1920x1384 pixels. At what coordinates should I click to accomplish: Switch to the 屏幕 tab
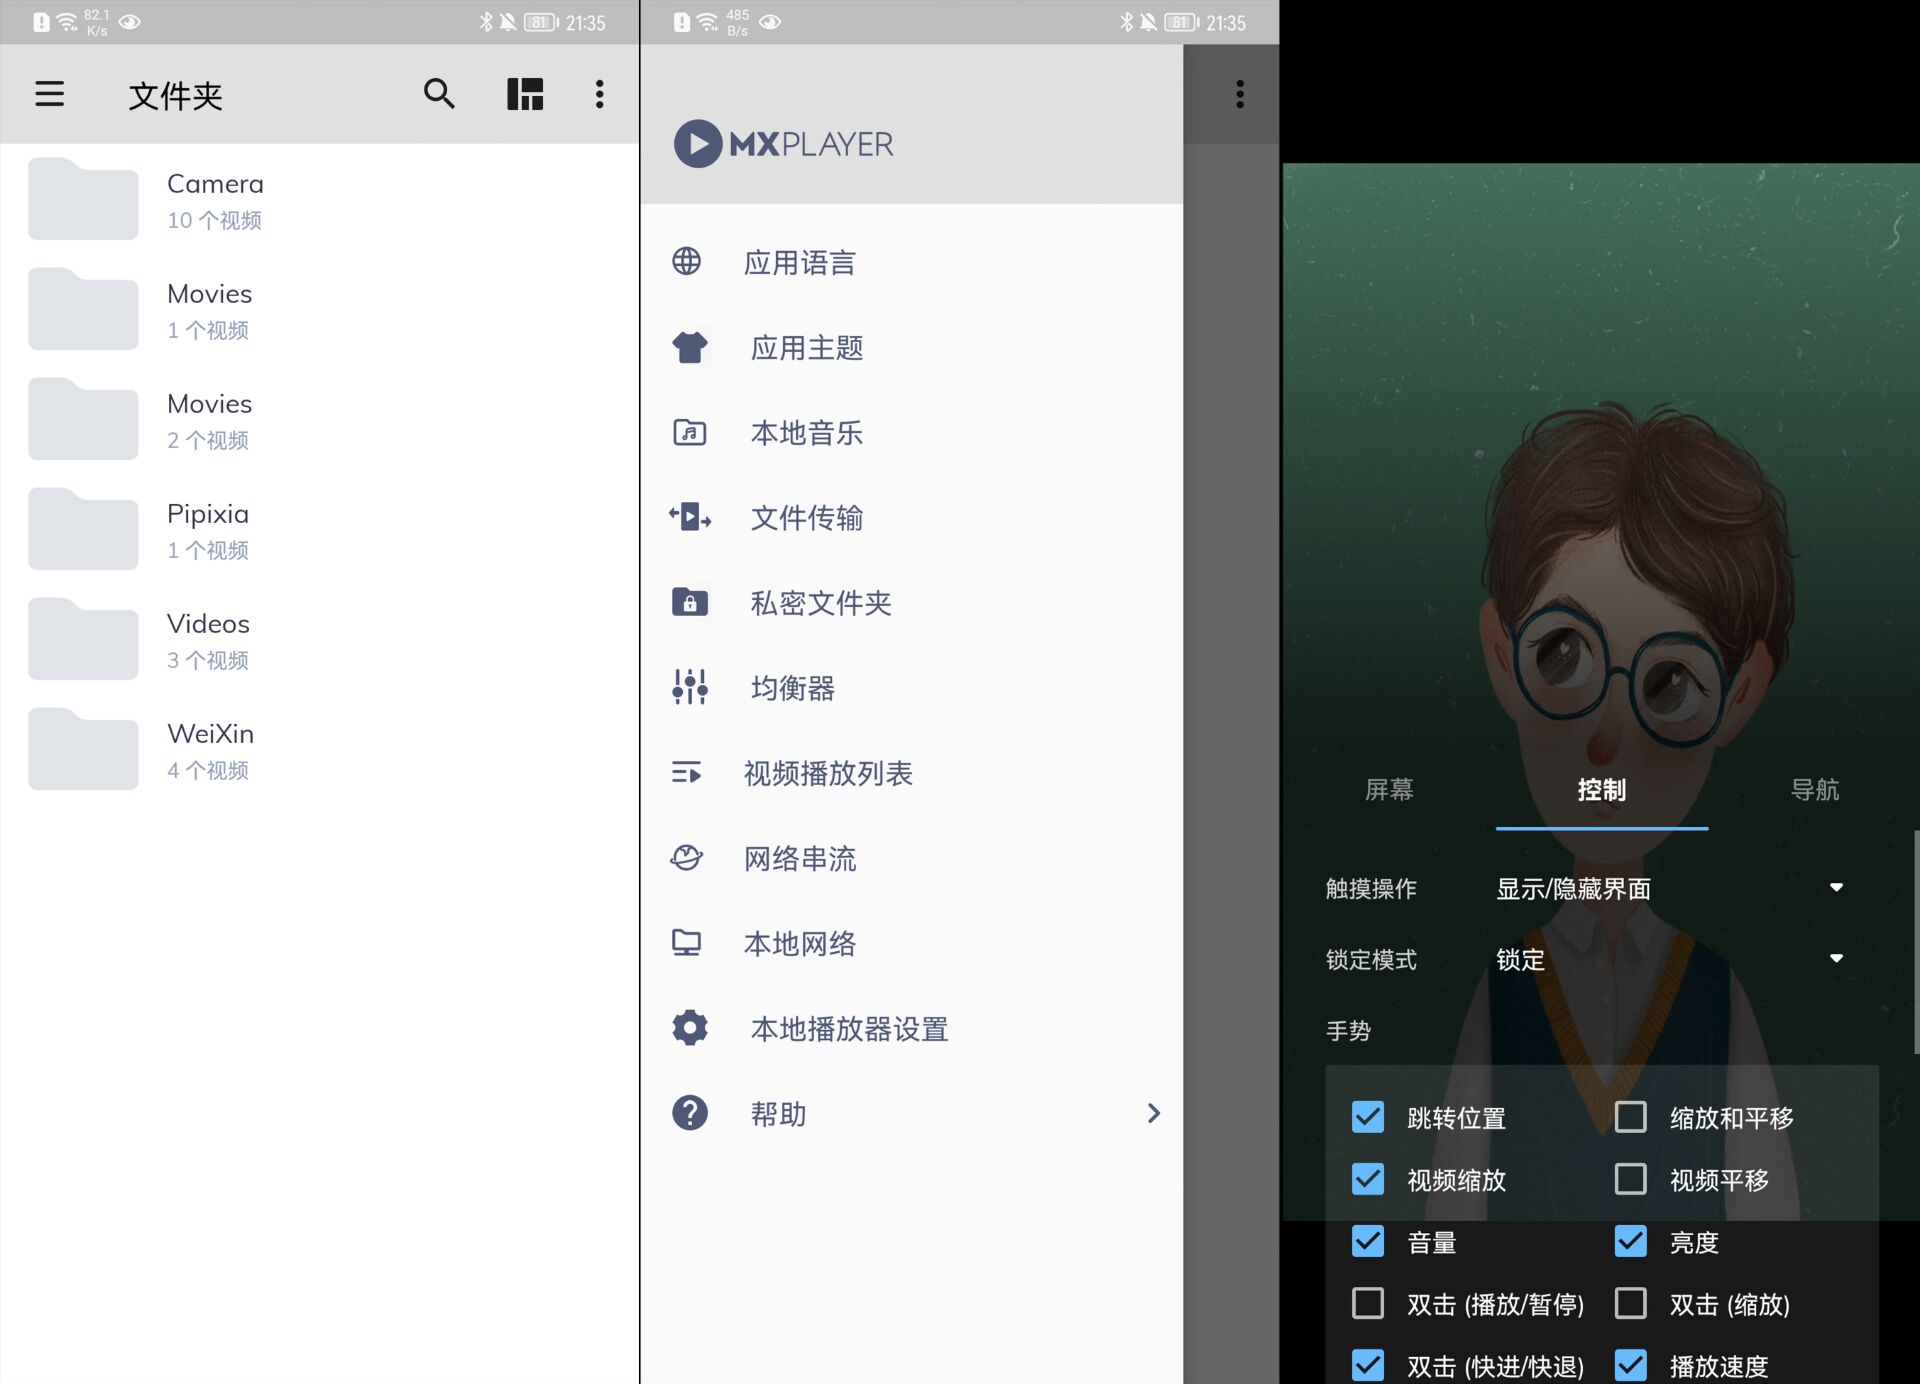click(1389, 790)
